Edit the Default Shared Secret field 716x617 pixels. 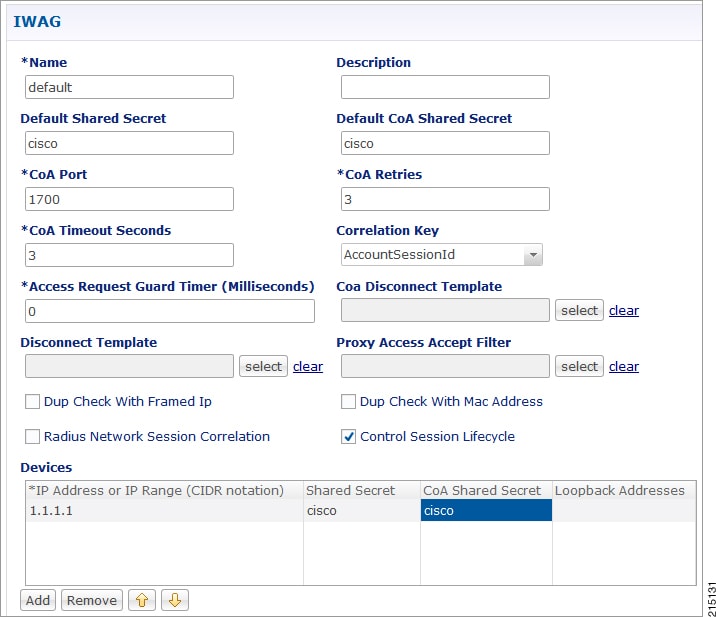click(x=129, y=143)
